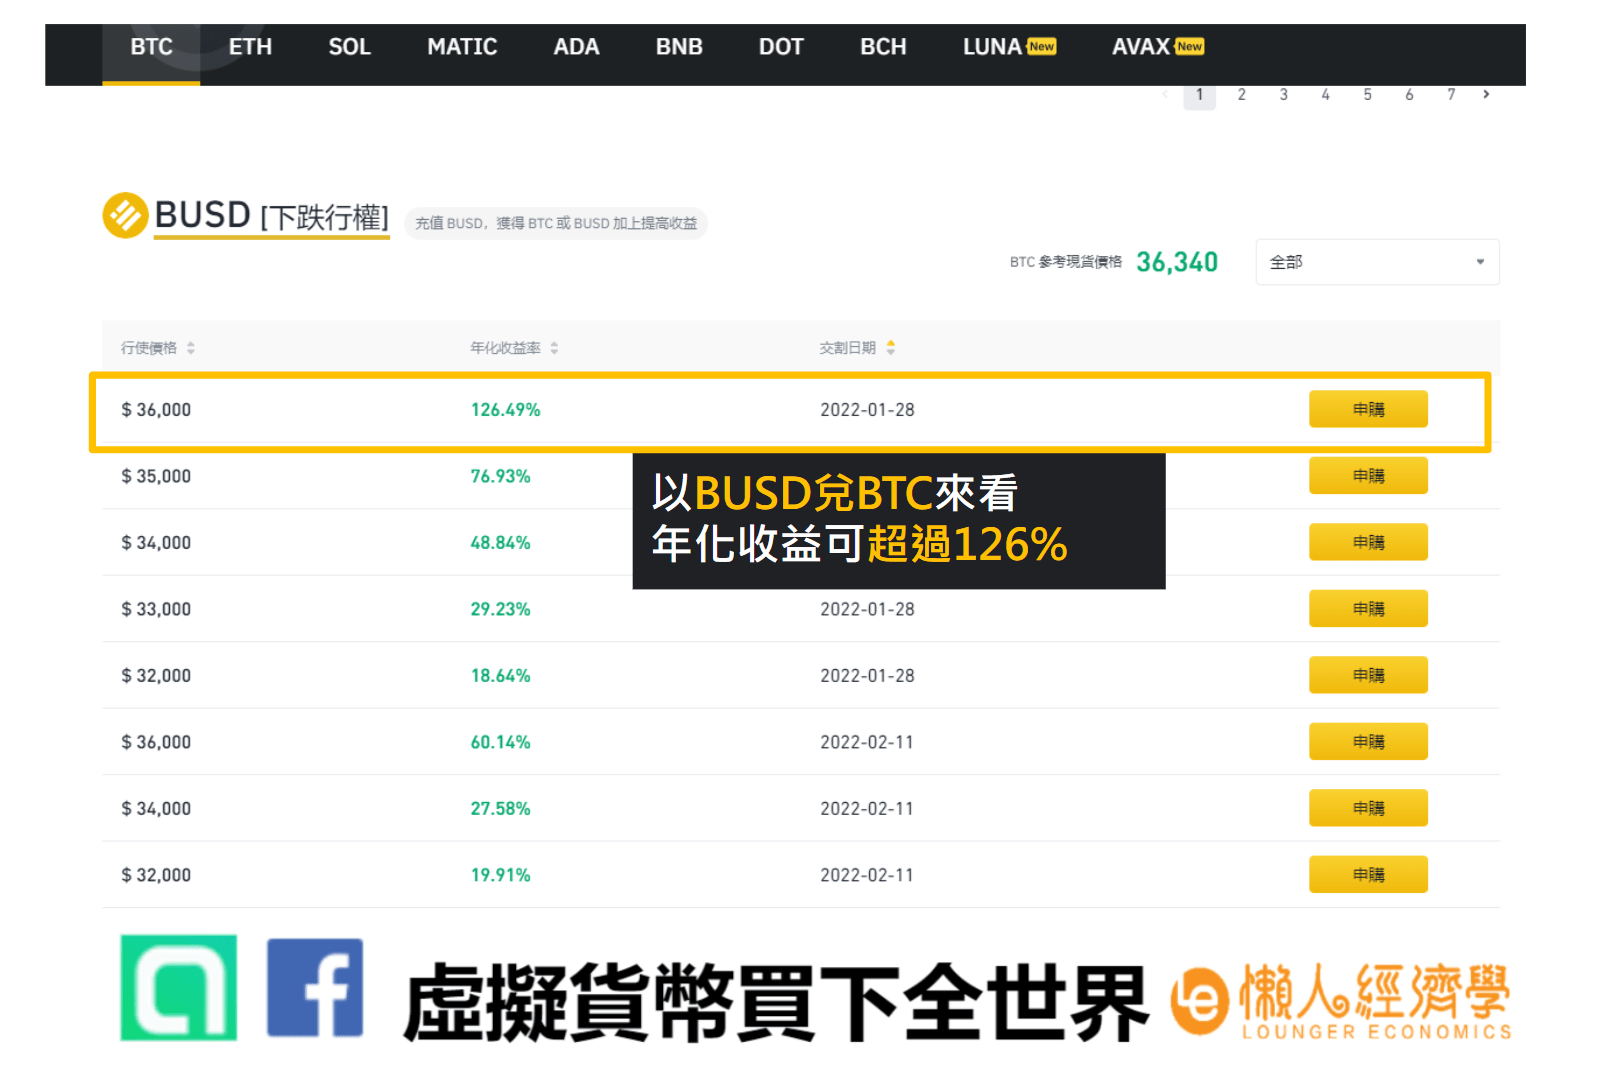Subscribe to the $32,000 18.64% product
Viewport: 1623px width, 1080px height.
[x=1368, y=675]
